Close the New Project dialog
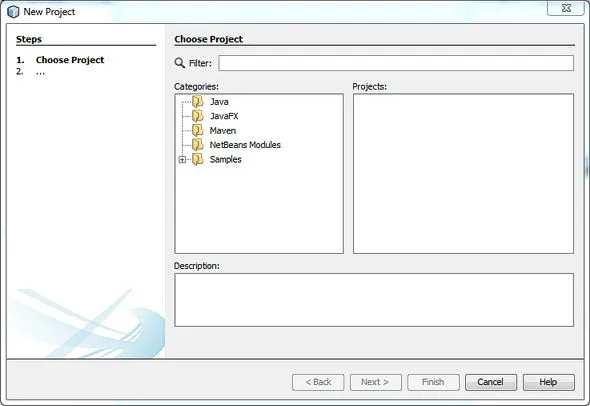 tap(566, 8)
